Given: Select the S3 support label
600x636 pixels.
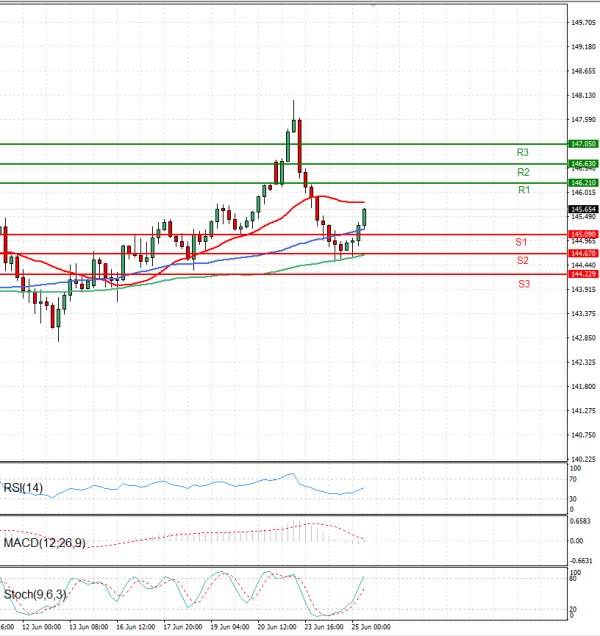Looking at the screenshot, I should point(524,284).
